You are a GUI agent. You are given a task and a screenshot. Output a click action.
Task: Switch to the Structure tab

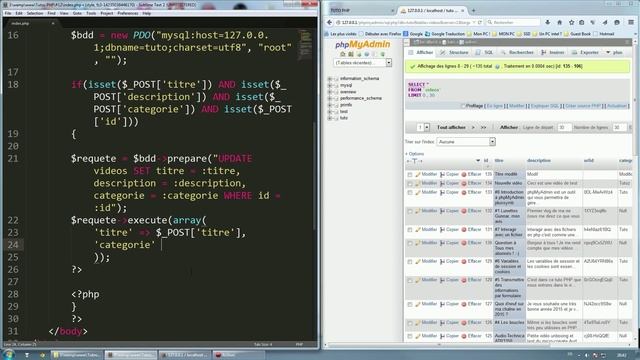[x=454, y=52]
